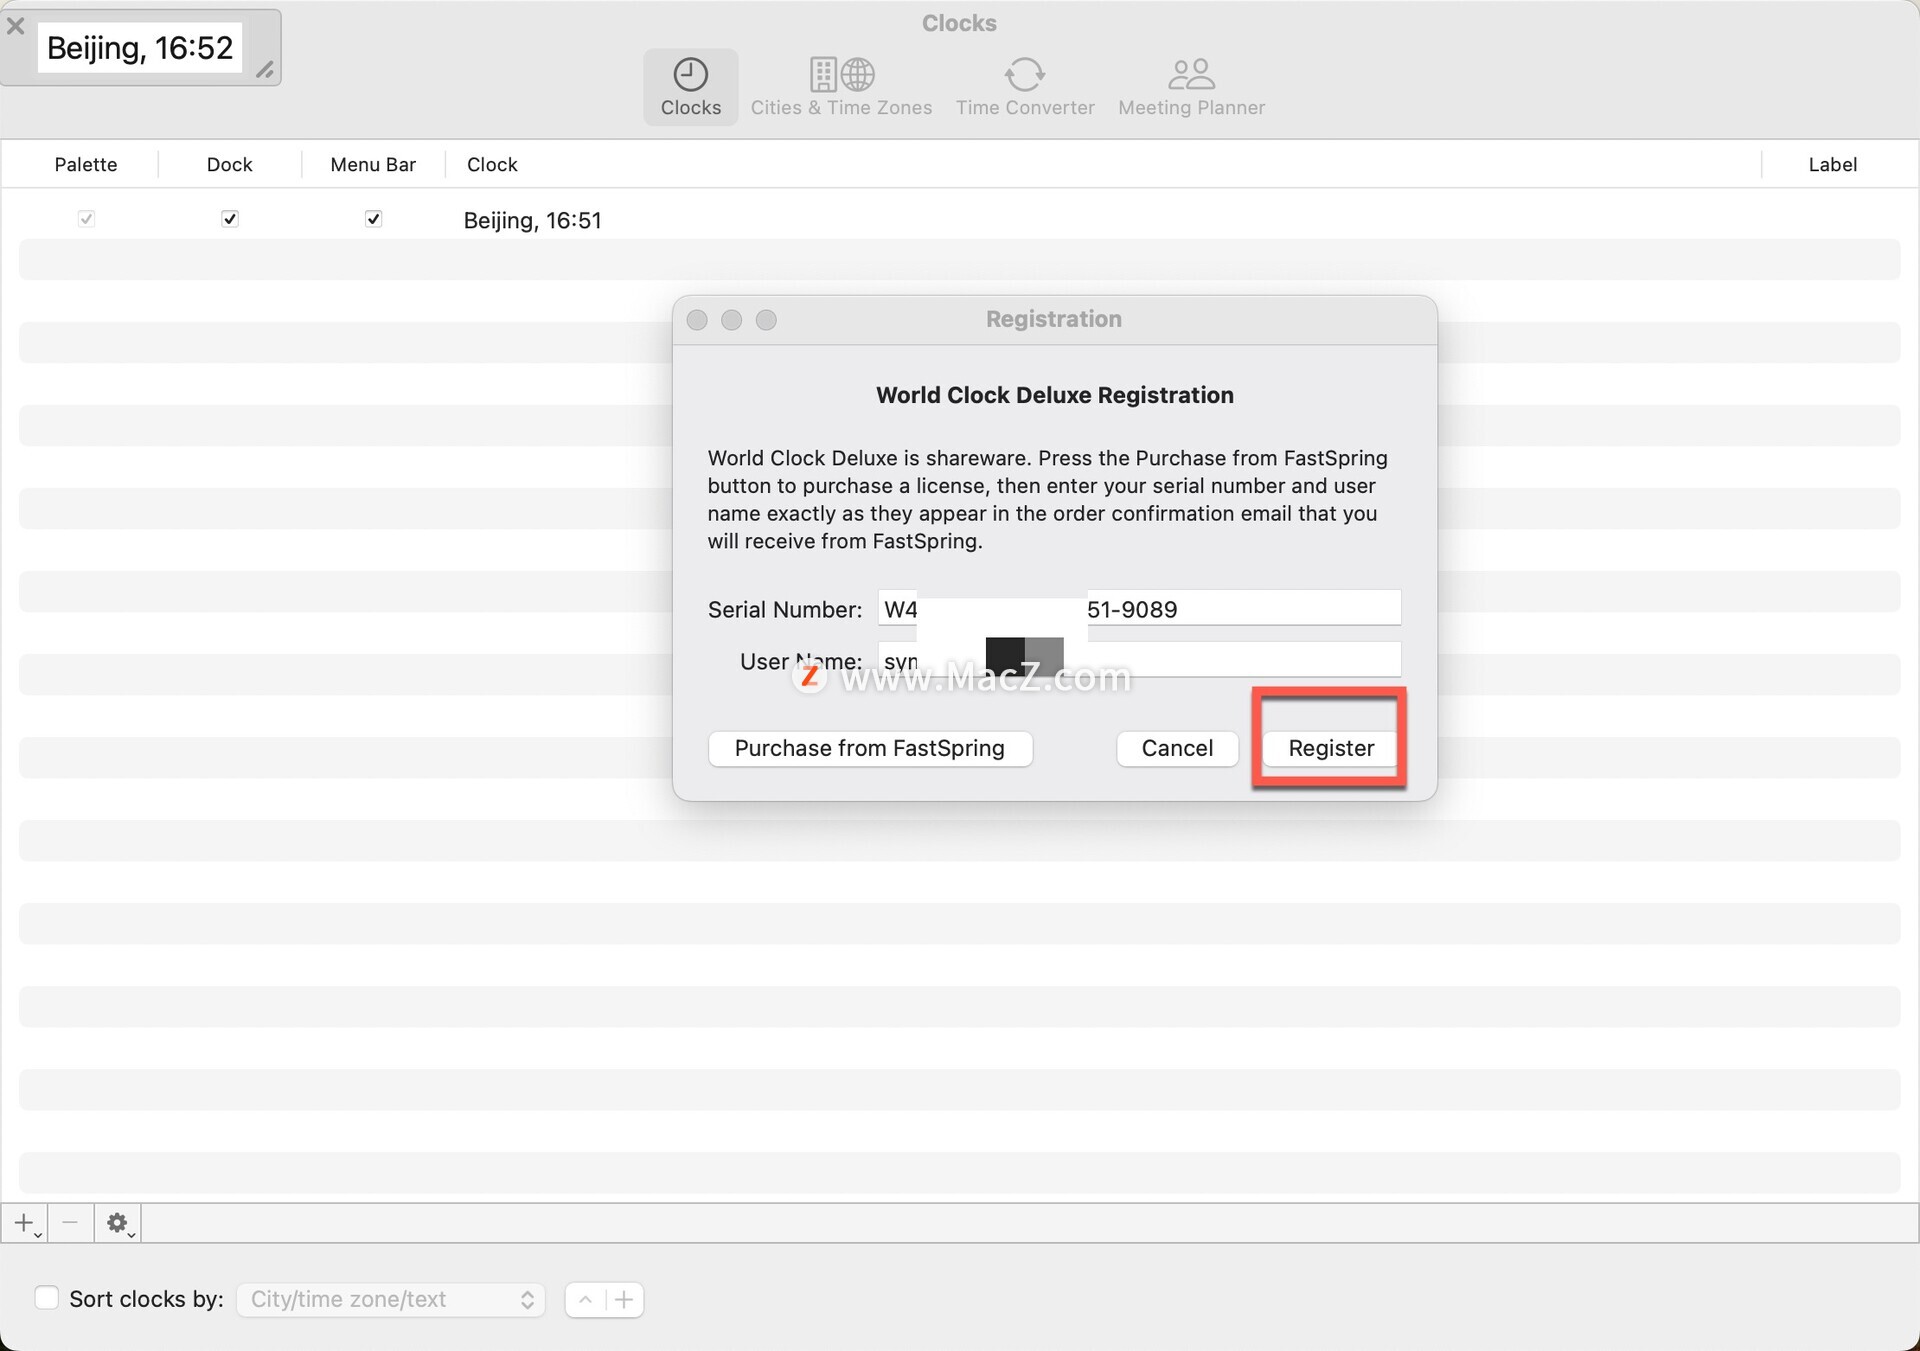Click the minus remove-clock button

[x=70, y=1222]
